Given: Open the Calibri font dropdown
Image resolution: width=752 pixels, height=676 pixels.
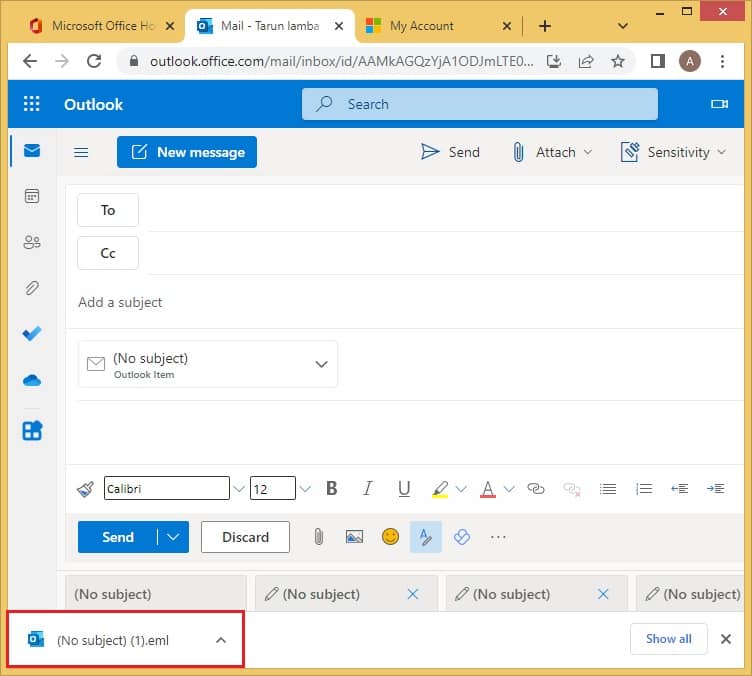Looking at the screenshot, I should tap(238, 489).
